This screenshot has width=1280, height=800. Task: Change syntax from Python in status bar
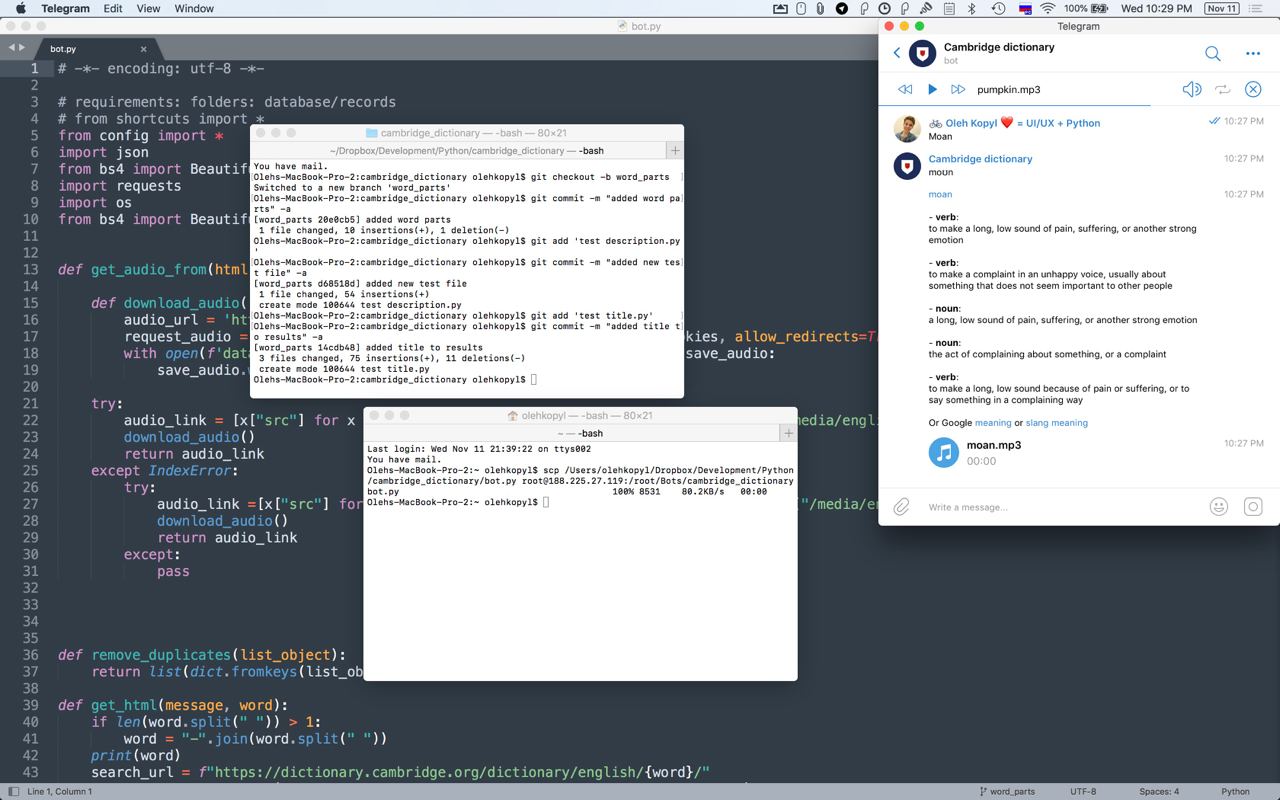[x=1235, y=791]
